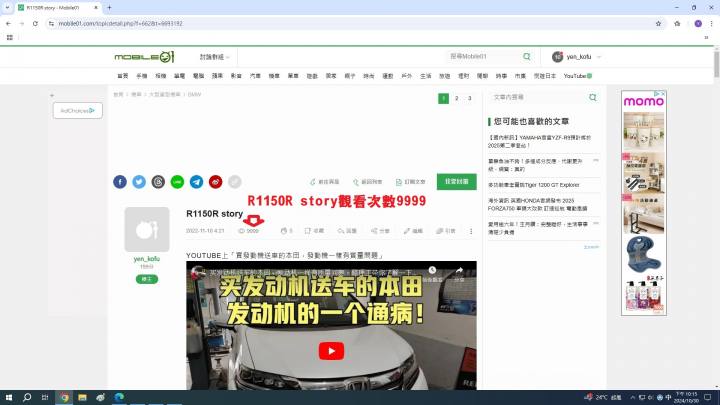Share the post on Weibo
This screenshot has height=405, width=720.
(215, 182)
